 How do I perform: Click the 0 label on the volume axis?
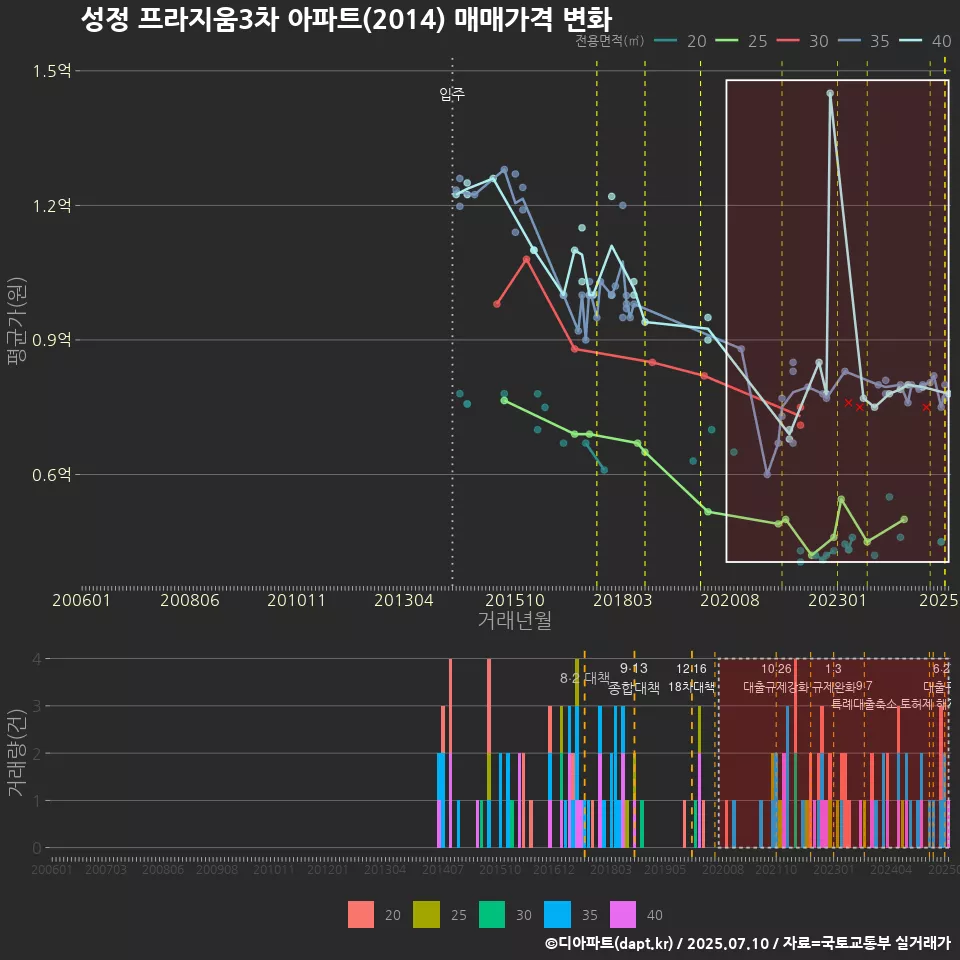[x=37, y=849]
